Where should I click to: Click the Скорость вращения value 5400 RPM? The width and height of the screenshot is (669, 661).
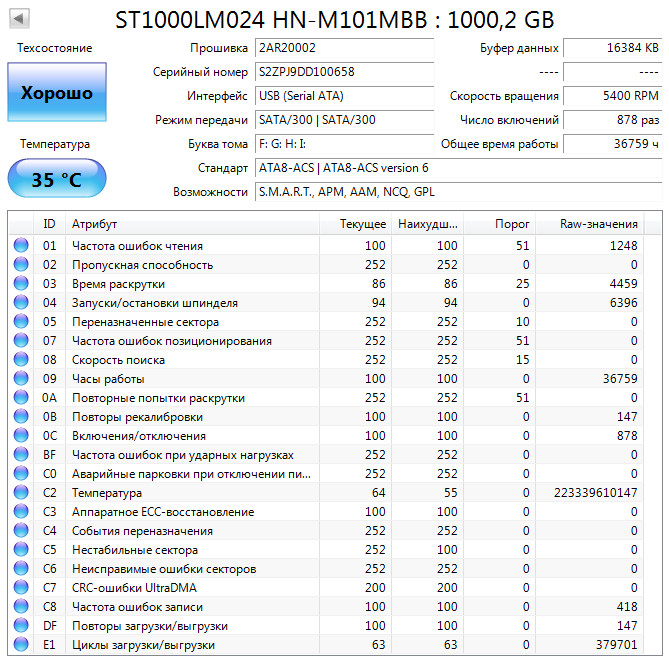[x=613, y=96]
